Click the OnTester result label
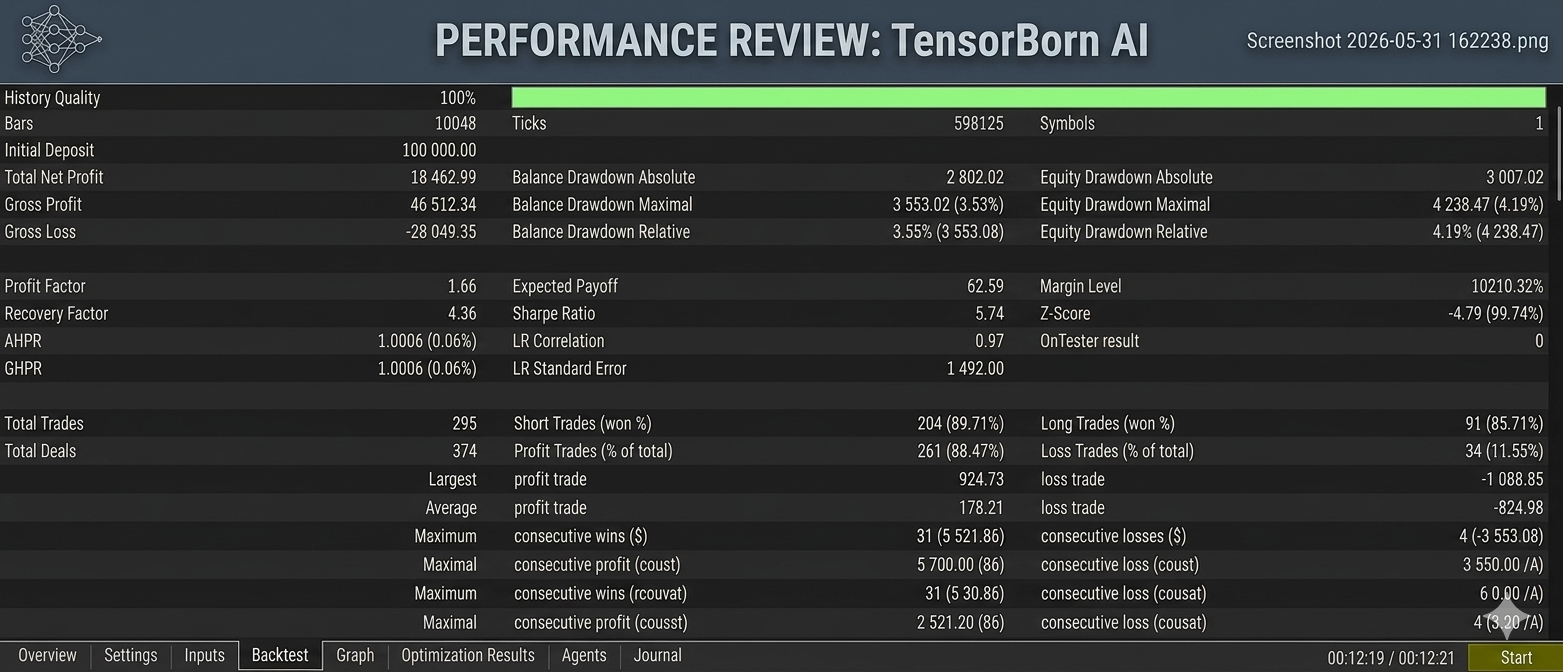1563x672 pixels. (x=1089, y=341)
